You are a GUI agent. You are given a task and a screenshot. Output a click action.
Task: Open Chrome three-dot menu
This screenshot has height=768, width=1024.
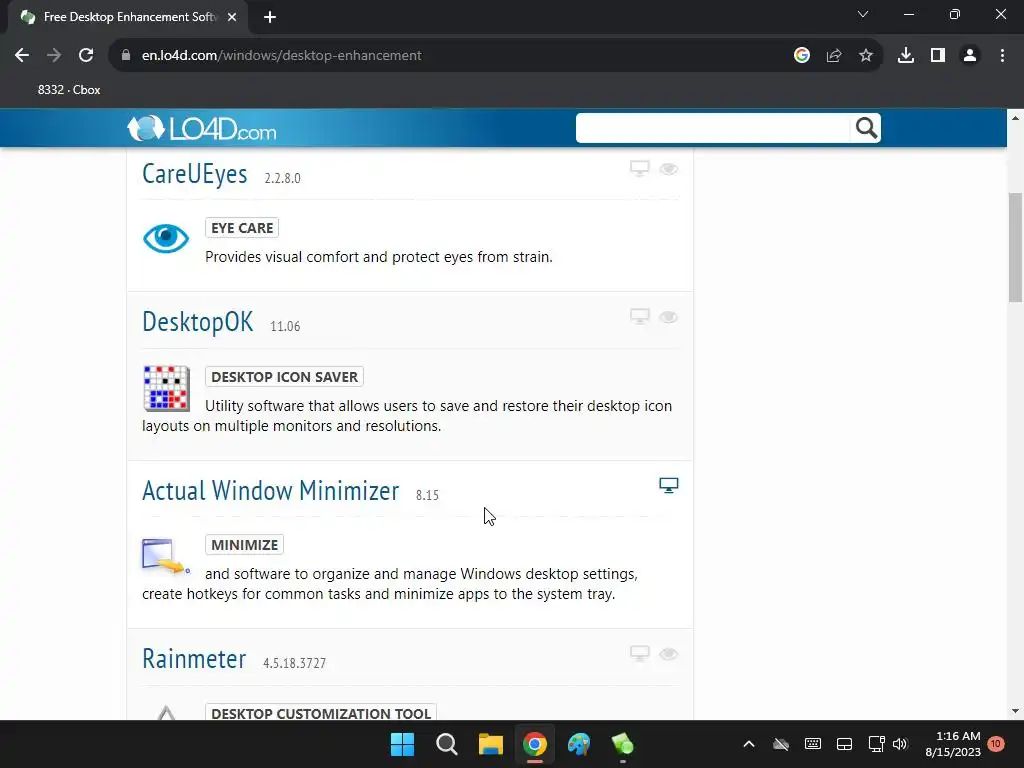(1002, 56)
